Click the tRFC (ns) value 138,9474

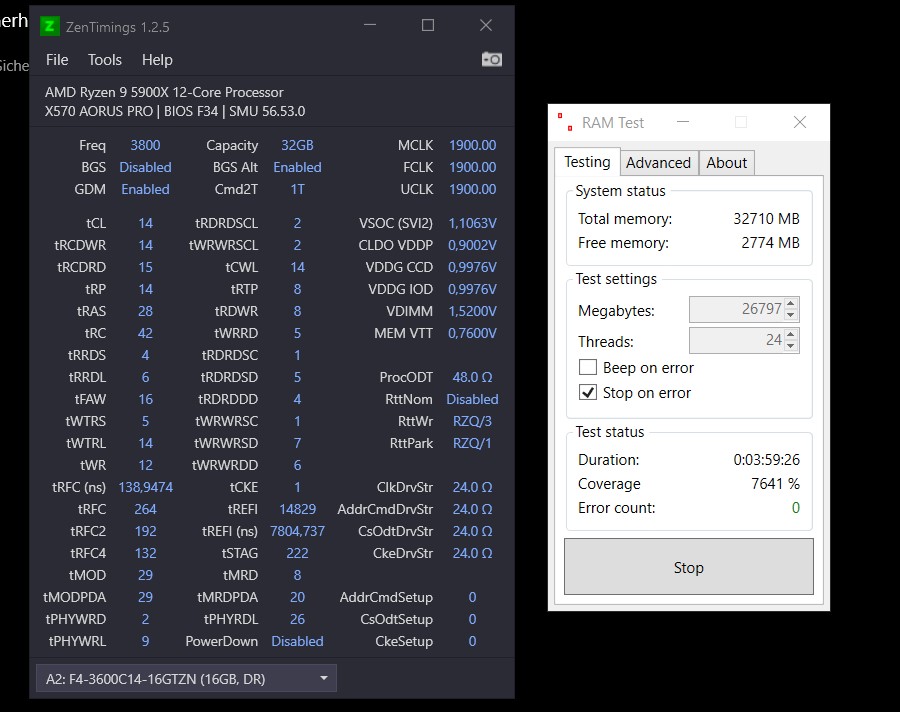tap(145, 487)
